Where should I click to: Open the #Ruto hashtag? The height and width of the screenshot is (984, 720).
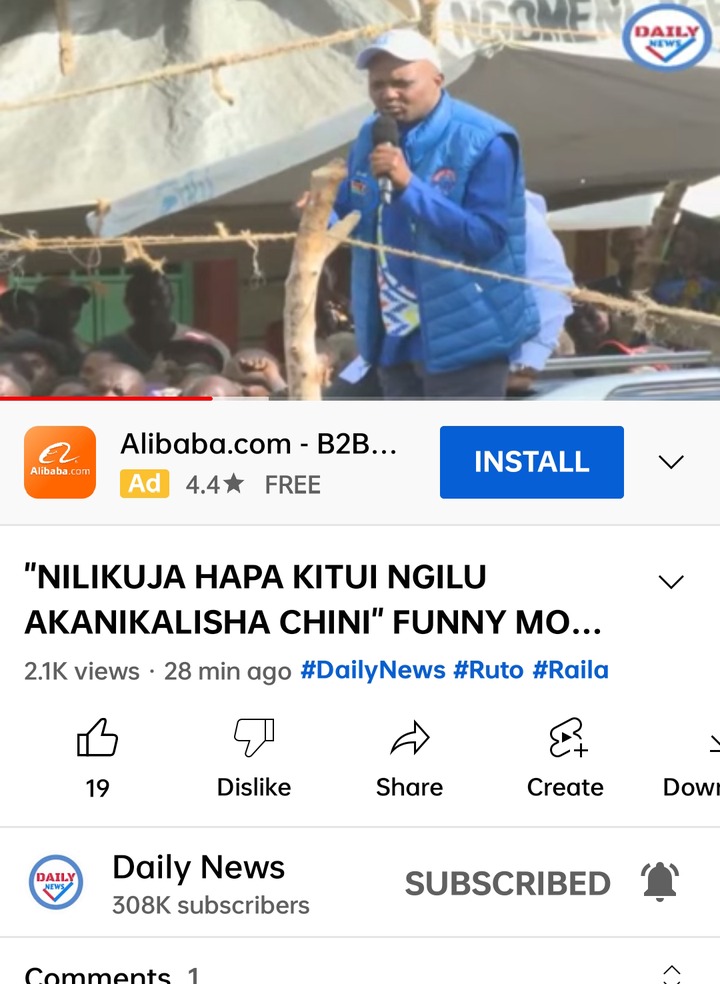488,670
